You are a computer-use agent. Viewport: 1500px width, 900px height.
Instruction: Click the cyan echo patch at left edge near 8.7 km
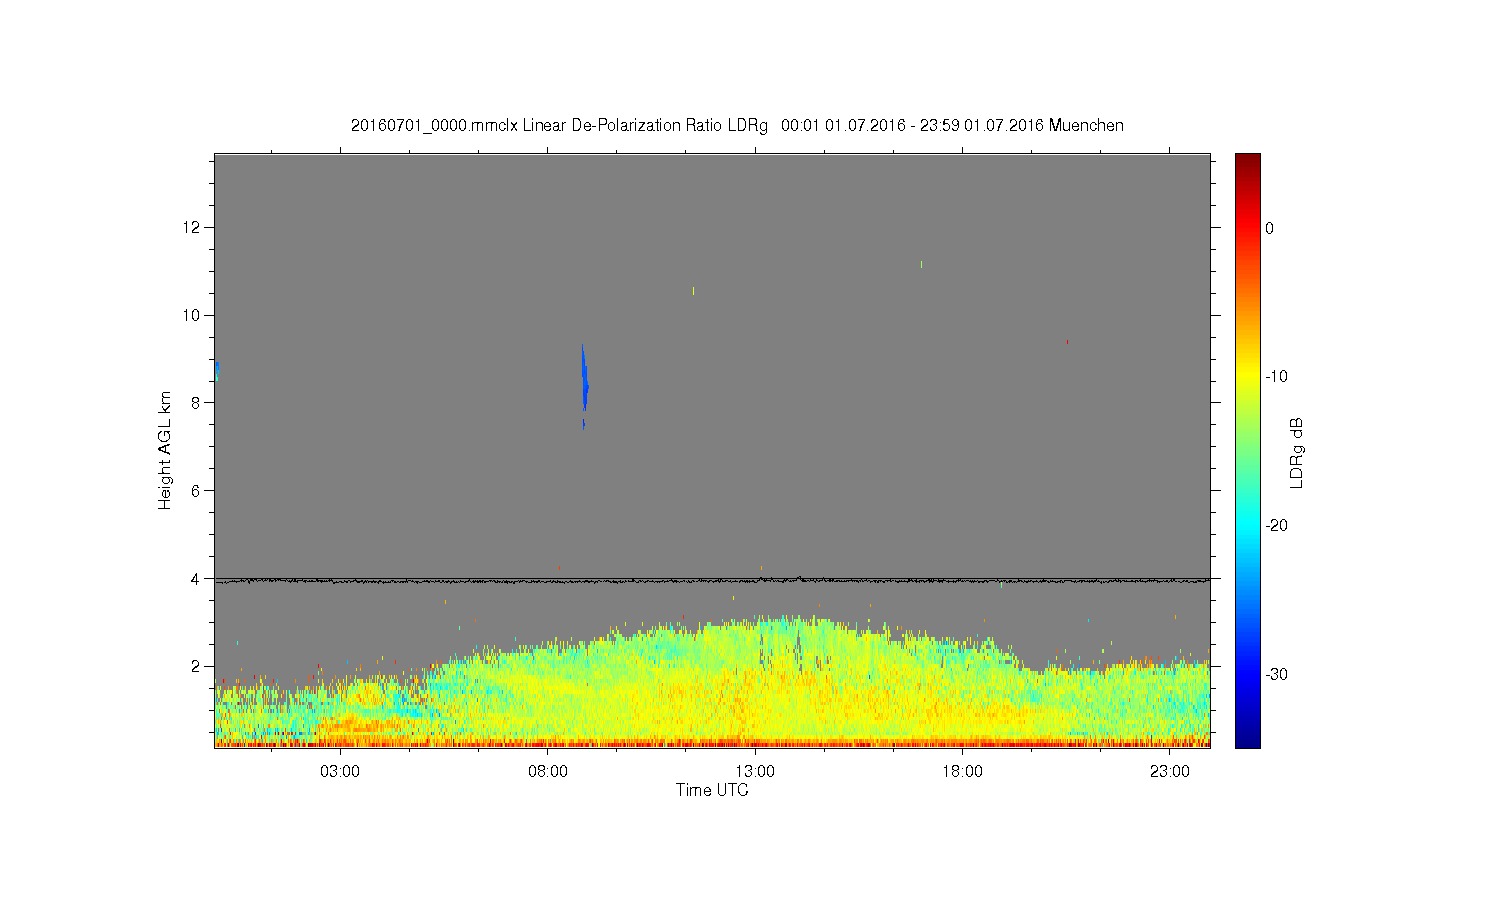pos(217,371)
